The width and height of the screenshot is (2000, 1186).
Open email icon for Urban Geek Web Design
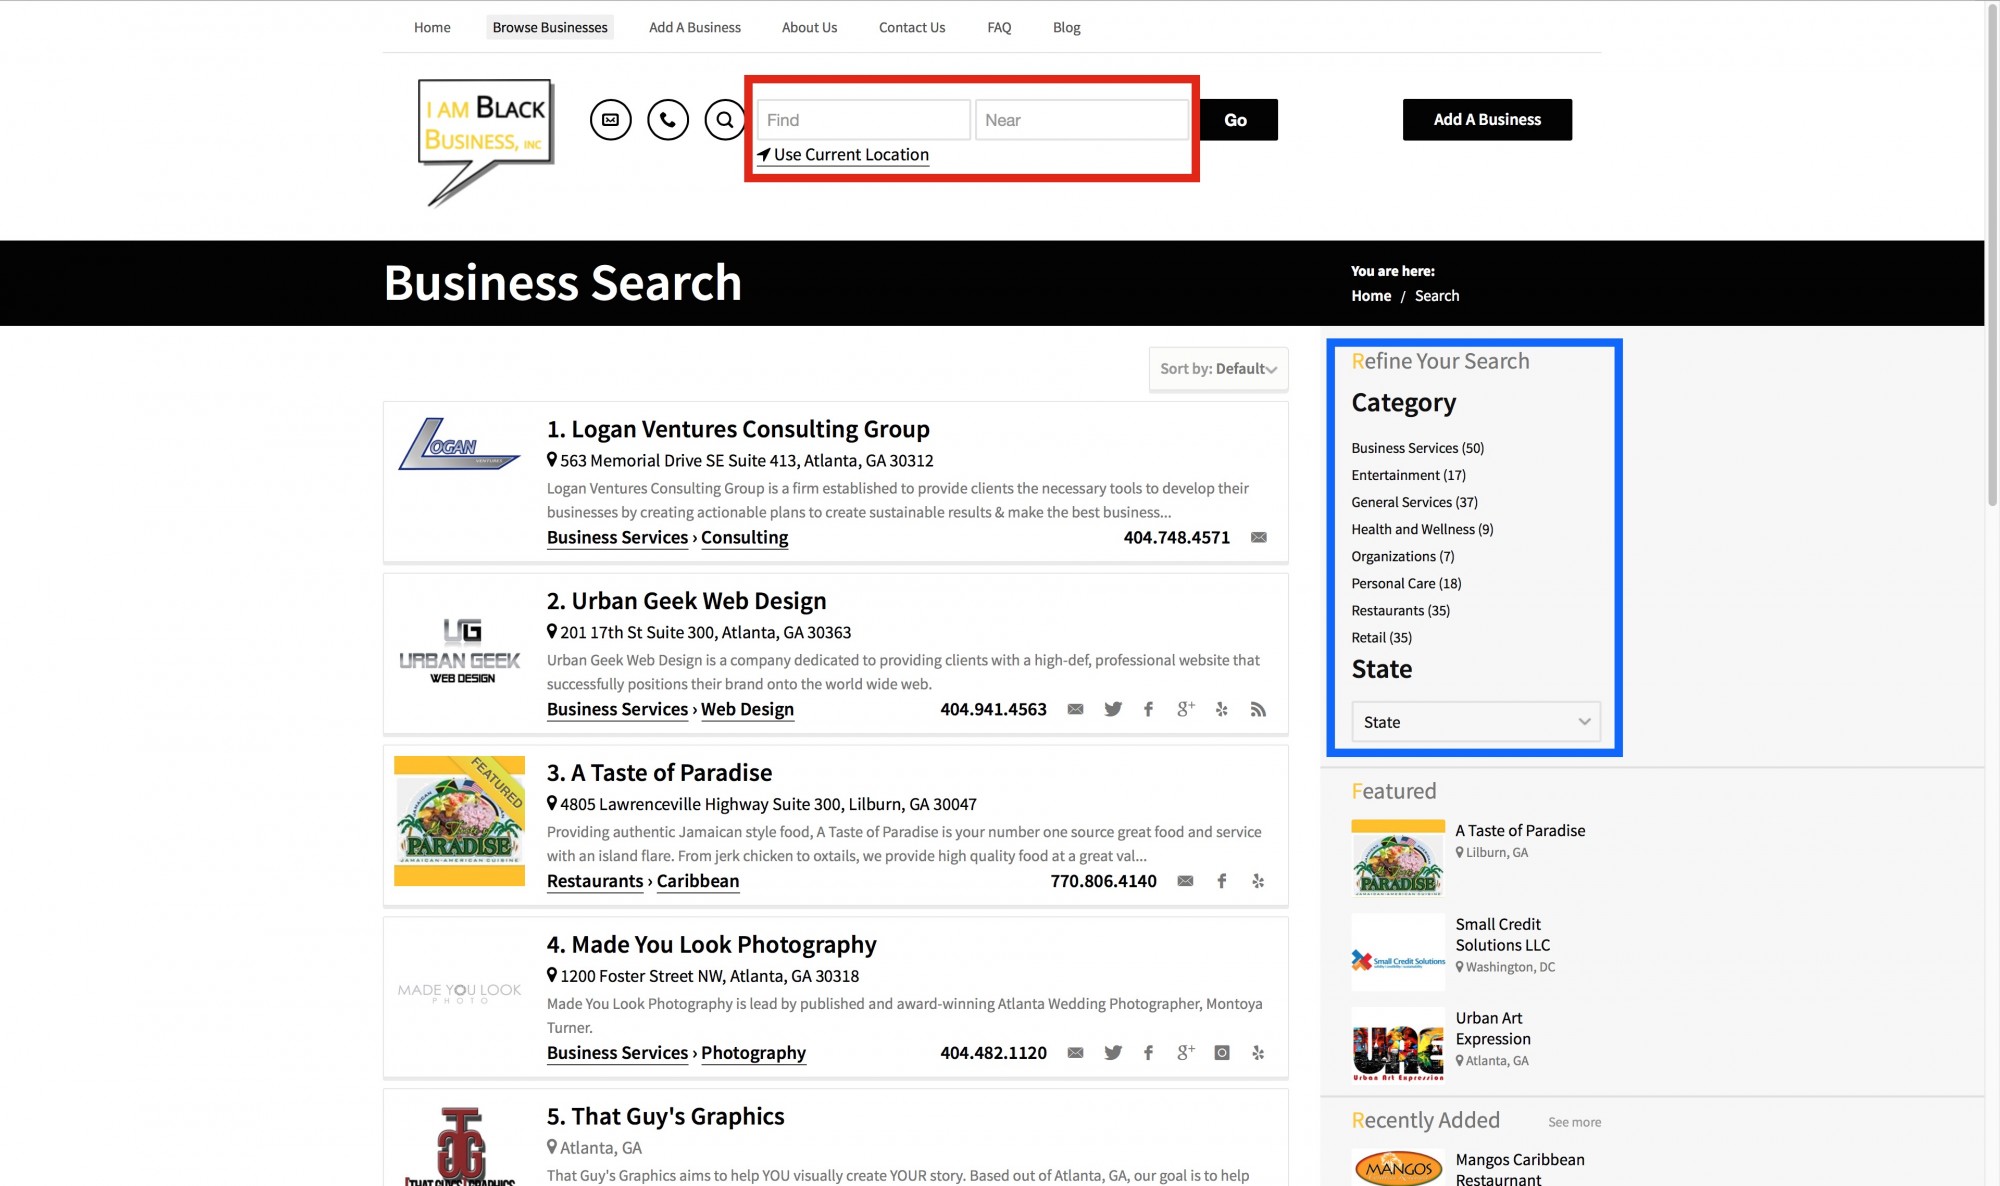1075,710
